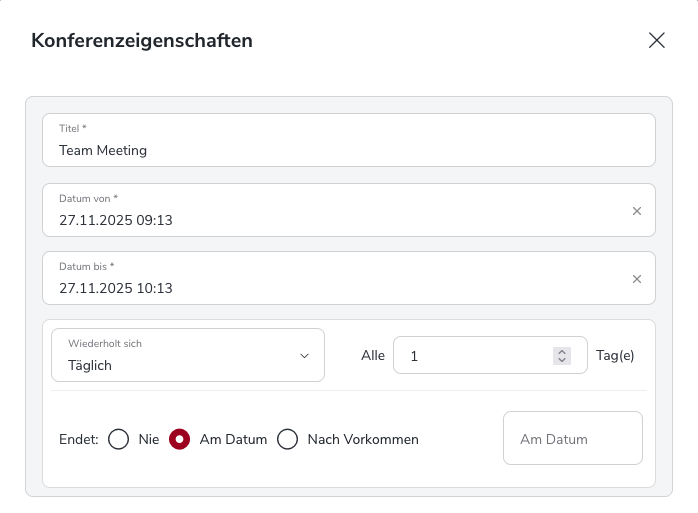Select the Nie radio button
Screen dimensions: 698x513
(119, 439)
